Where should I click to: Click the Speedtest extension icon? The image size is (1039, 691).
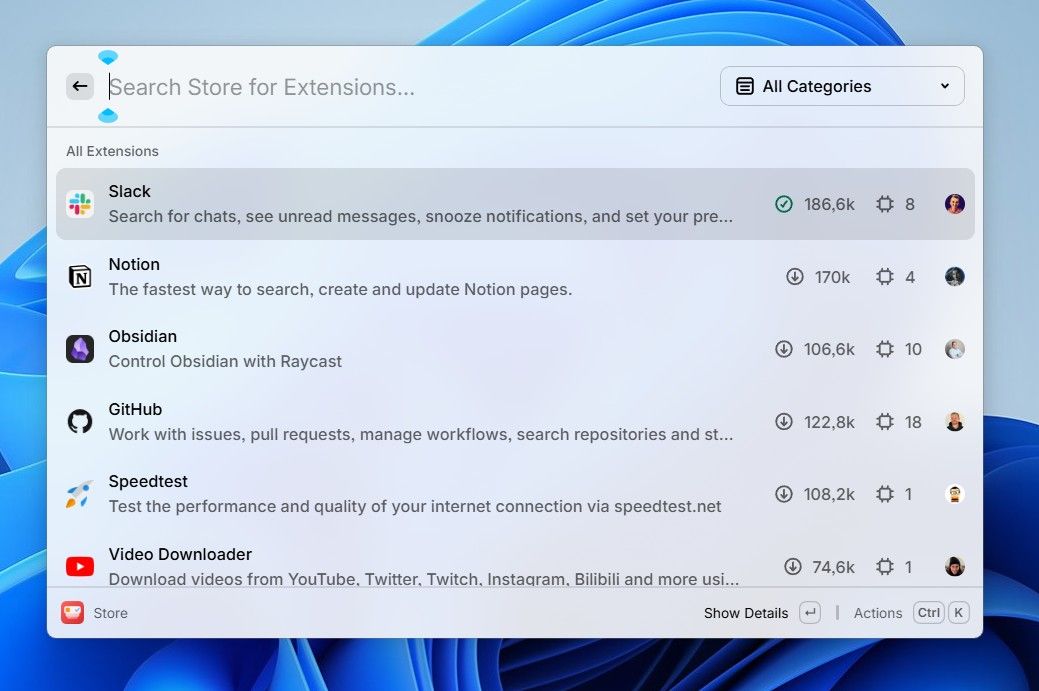(x=80, y=493)
